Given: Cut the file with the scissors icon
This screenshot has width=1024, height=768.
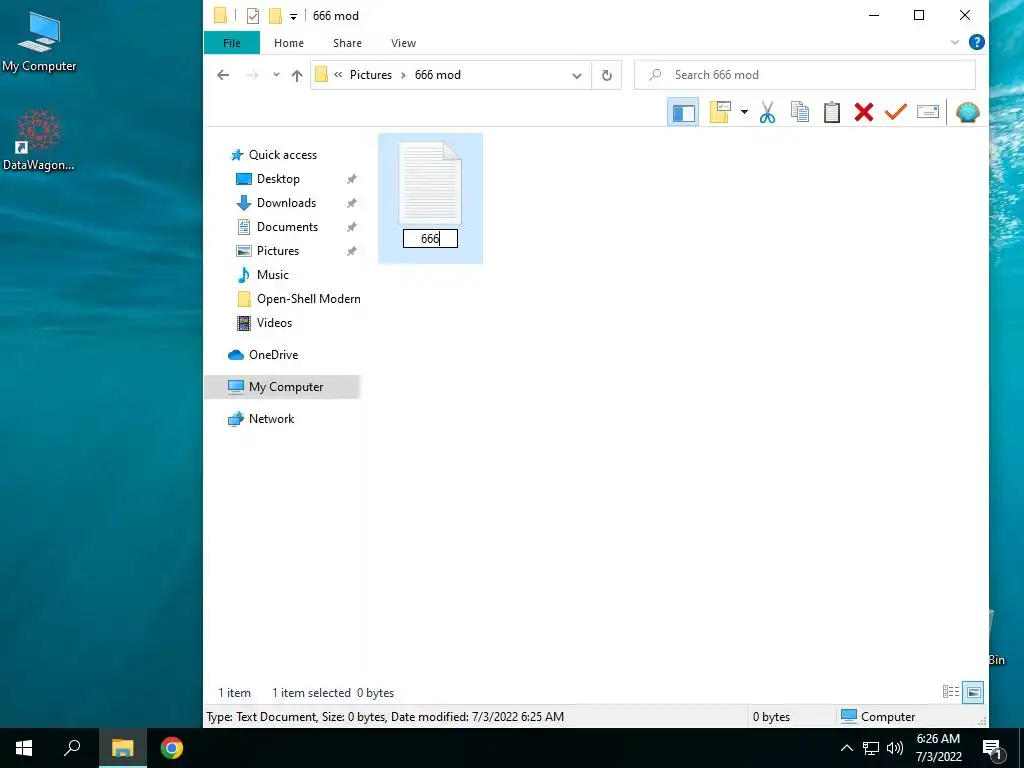Looking at the screenshot, I should pyautogui.click(x=767, y=112).
